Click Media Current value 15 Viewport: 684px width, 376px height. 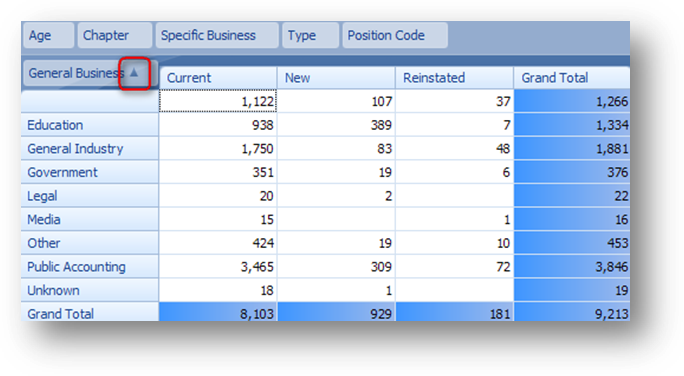pyautogui.click(x=218, y=219)
